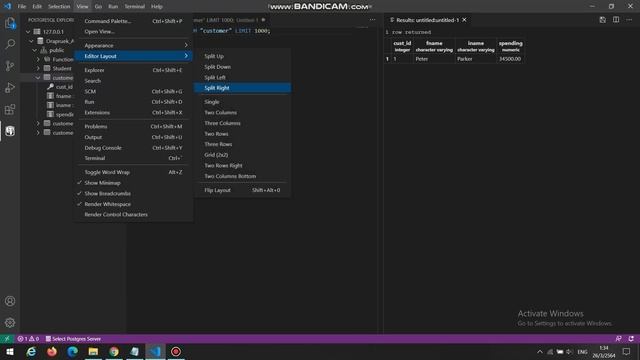Choose Split Right layout
Viewport: 640px width, 360px height.
pos(242,88)
